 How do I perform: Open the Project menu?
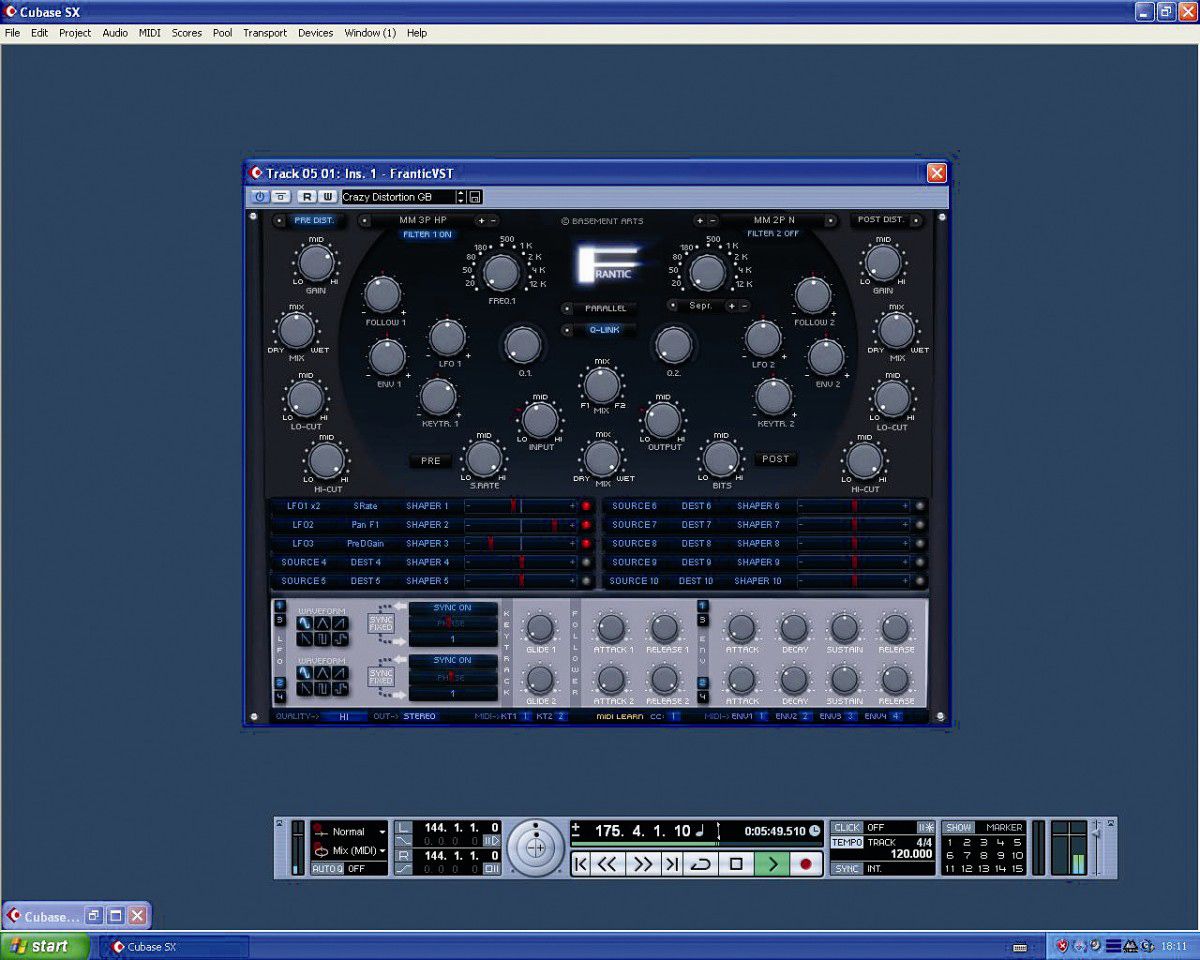pos(75,33)
